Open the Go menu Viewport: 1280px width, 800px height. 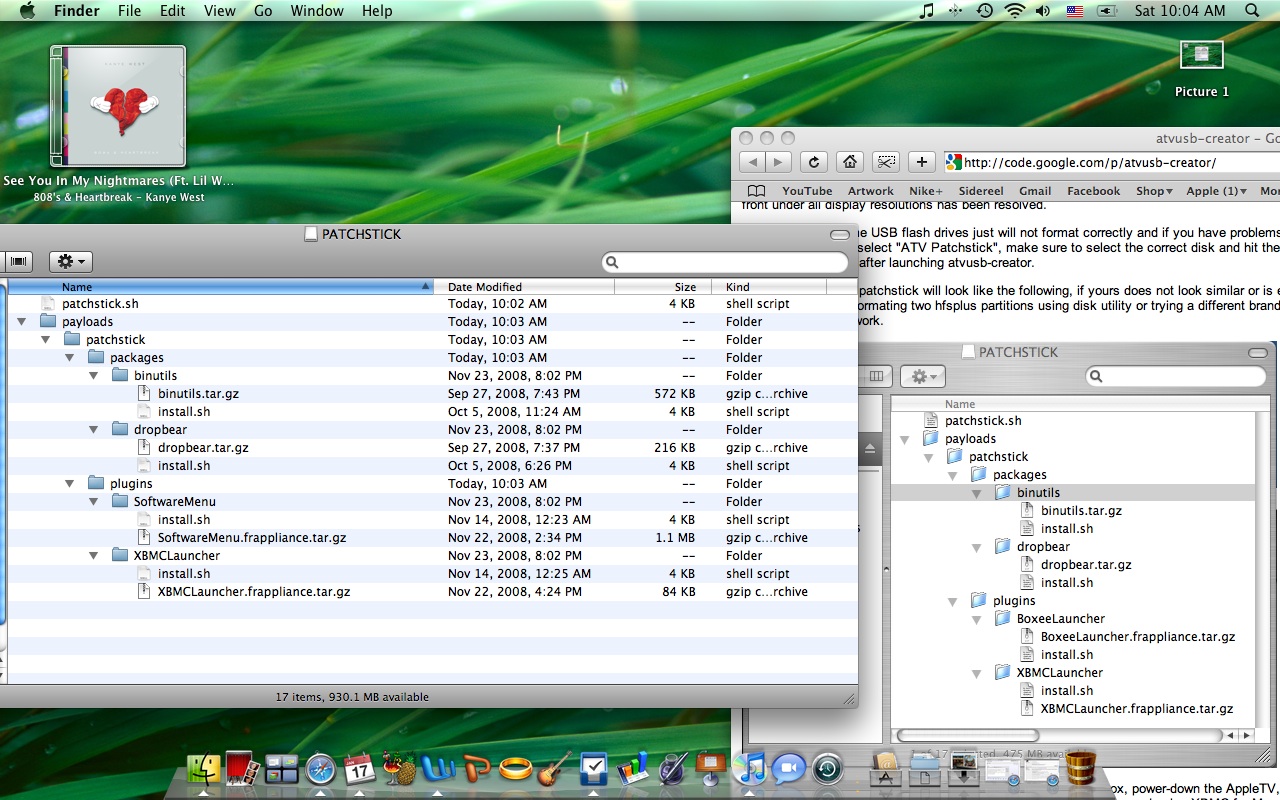pyautogui.click(x=263, y=11)
